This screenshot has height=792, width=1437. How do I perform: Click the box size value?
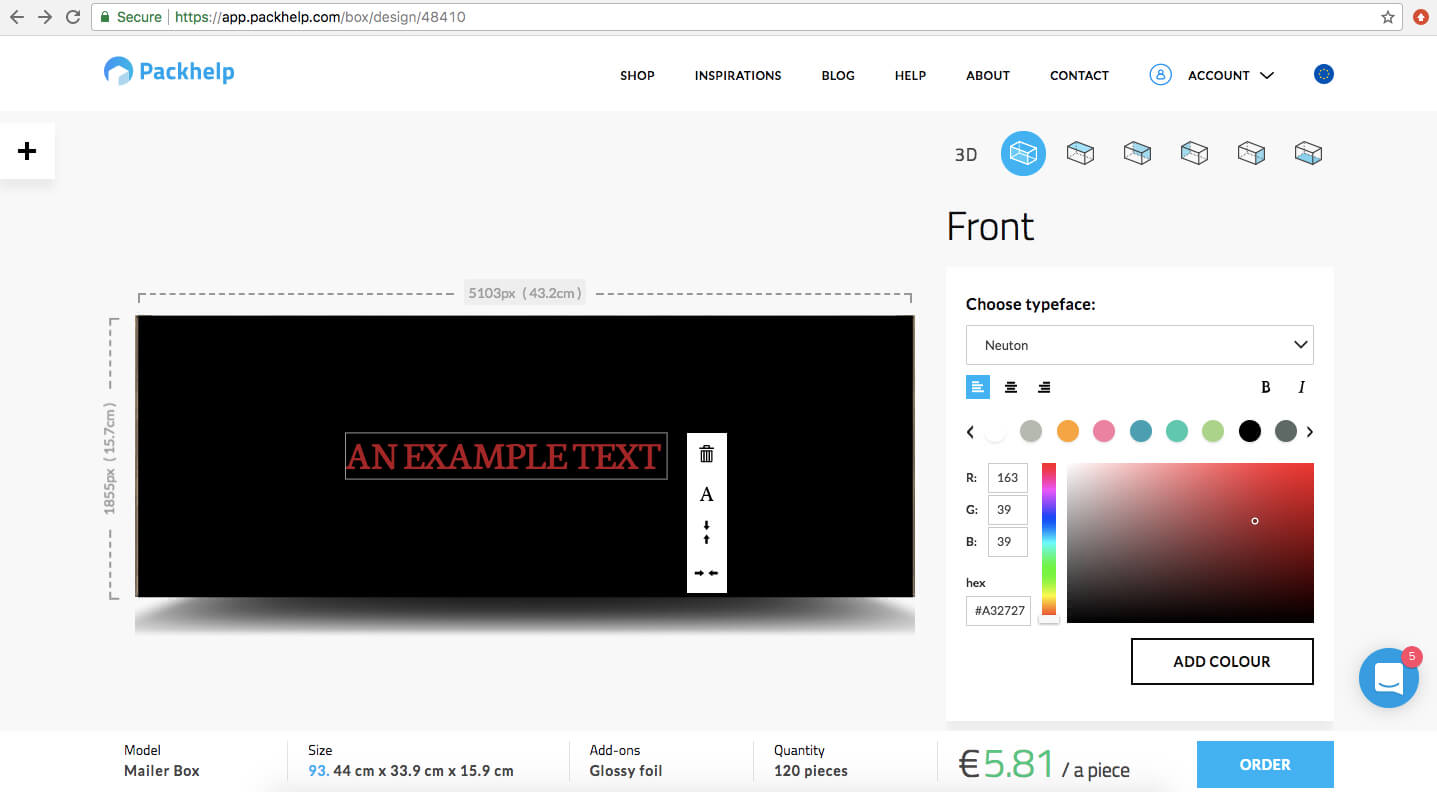pyautogui.click(x=411, y=771)
